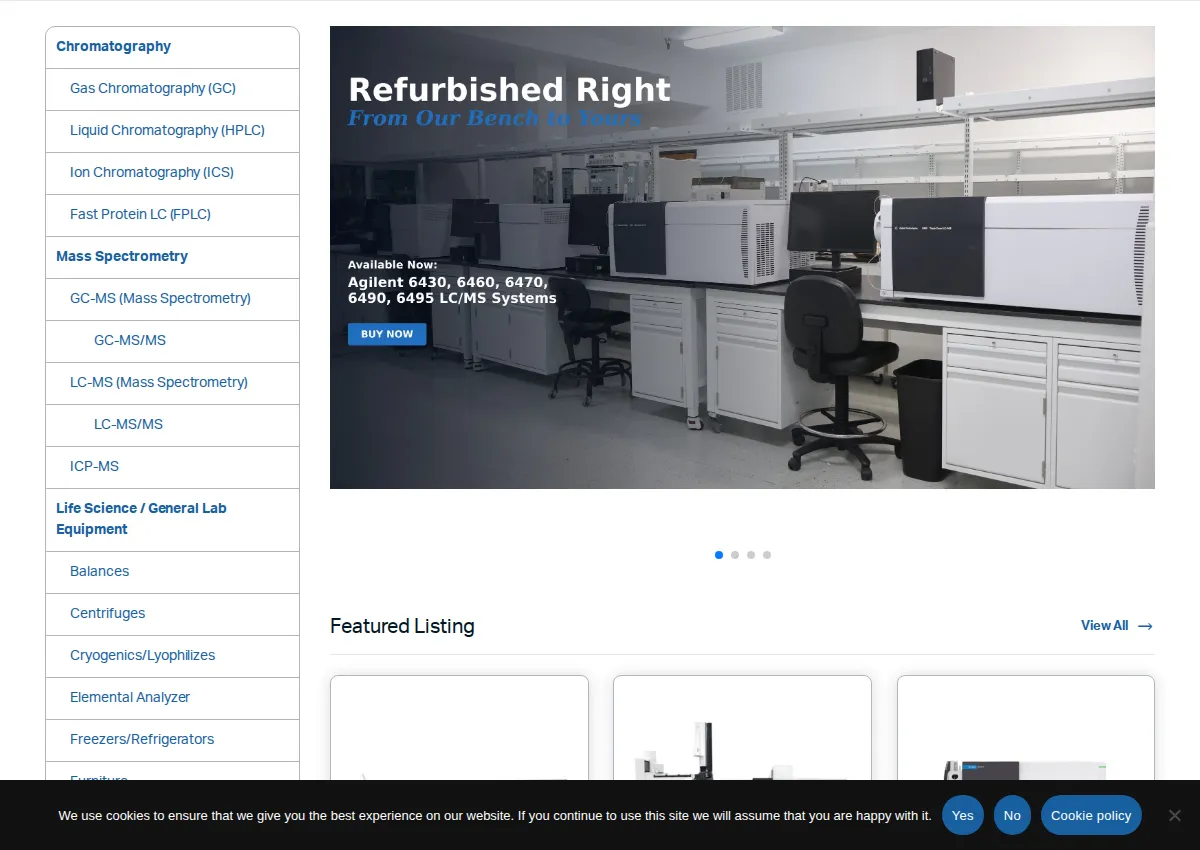The width and height of the screenshot is (1200, 850).
Task: Accept cookies with Yes button
Action: 963,816
